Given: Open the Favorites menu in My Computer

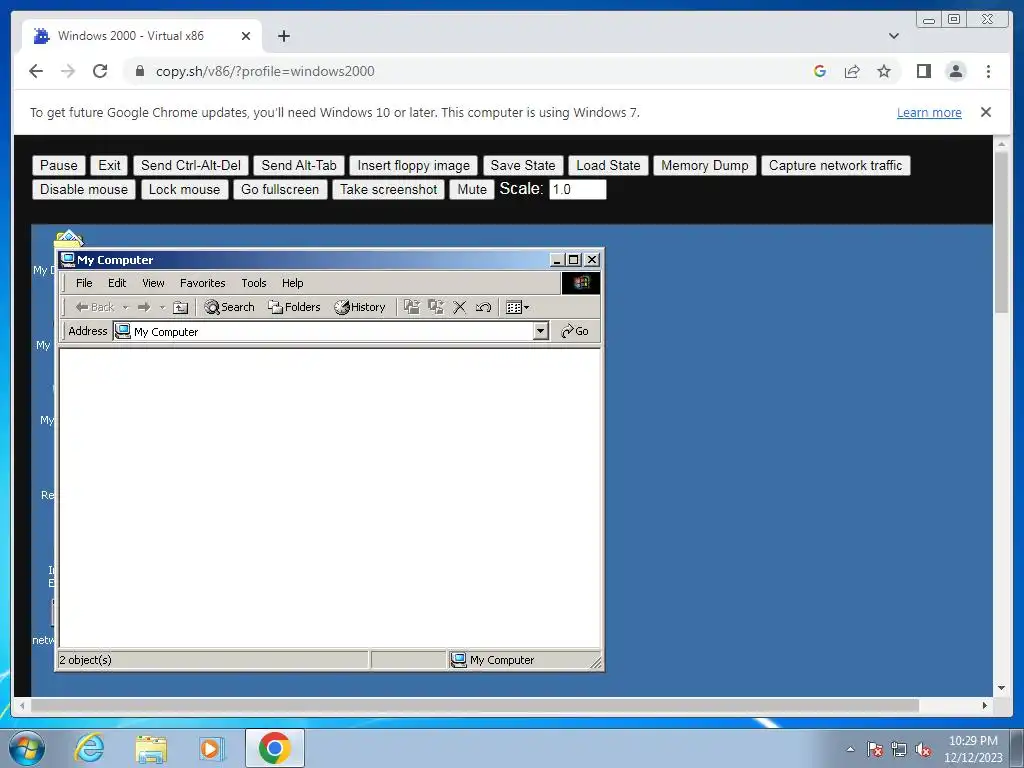Looking at the screenshot, I should [x=202, y=283].
